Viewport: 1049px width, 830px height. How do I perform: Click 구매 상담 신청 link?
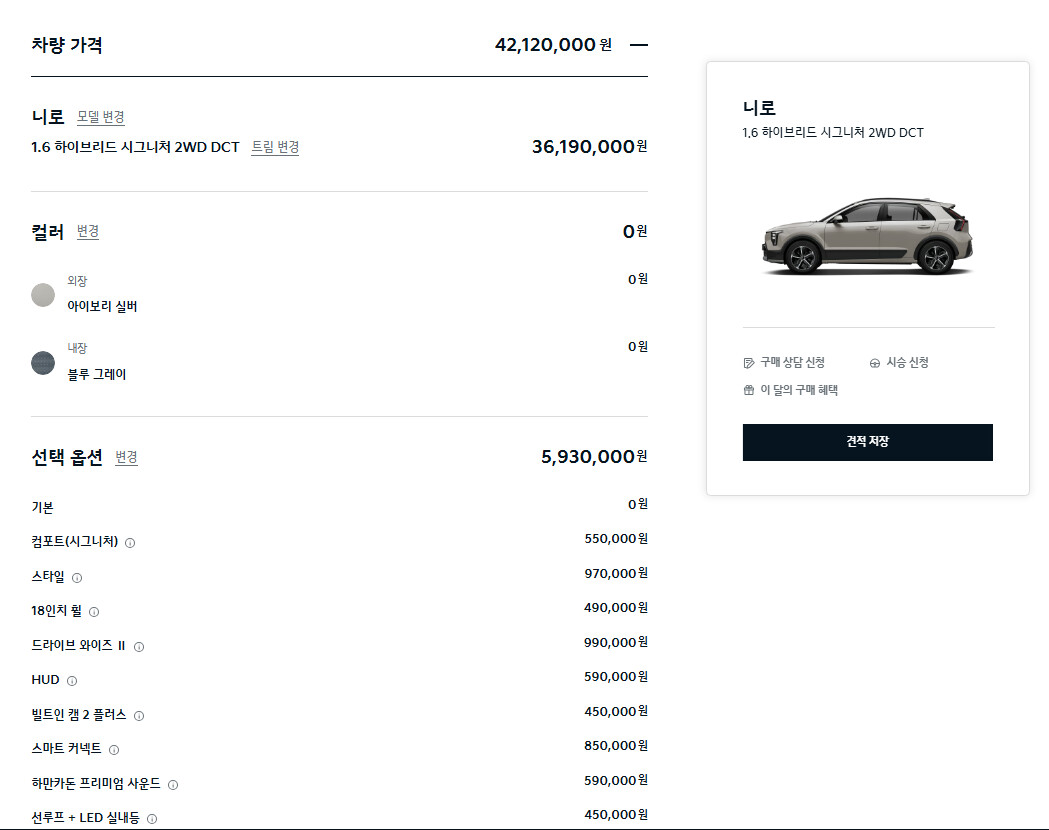point(785,362)
